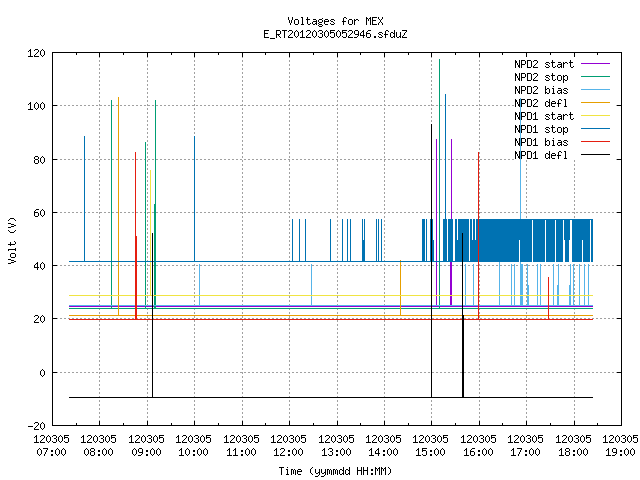Click the purple NPD2 start legend line sample
This screenshot has width=640, height=480.
click(x=596, y=64)
